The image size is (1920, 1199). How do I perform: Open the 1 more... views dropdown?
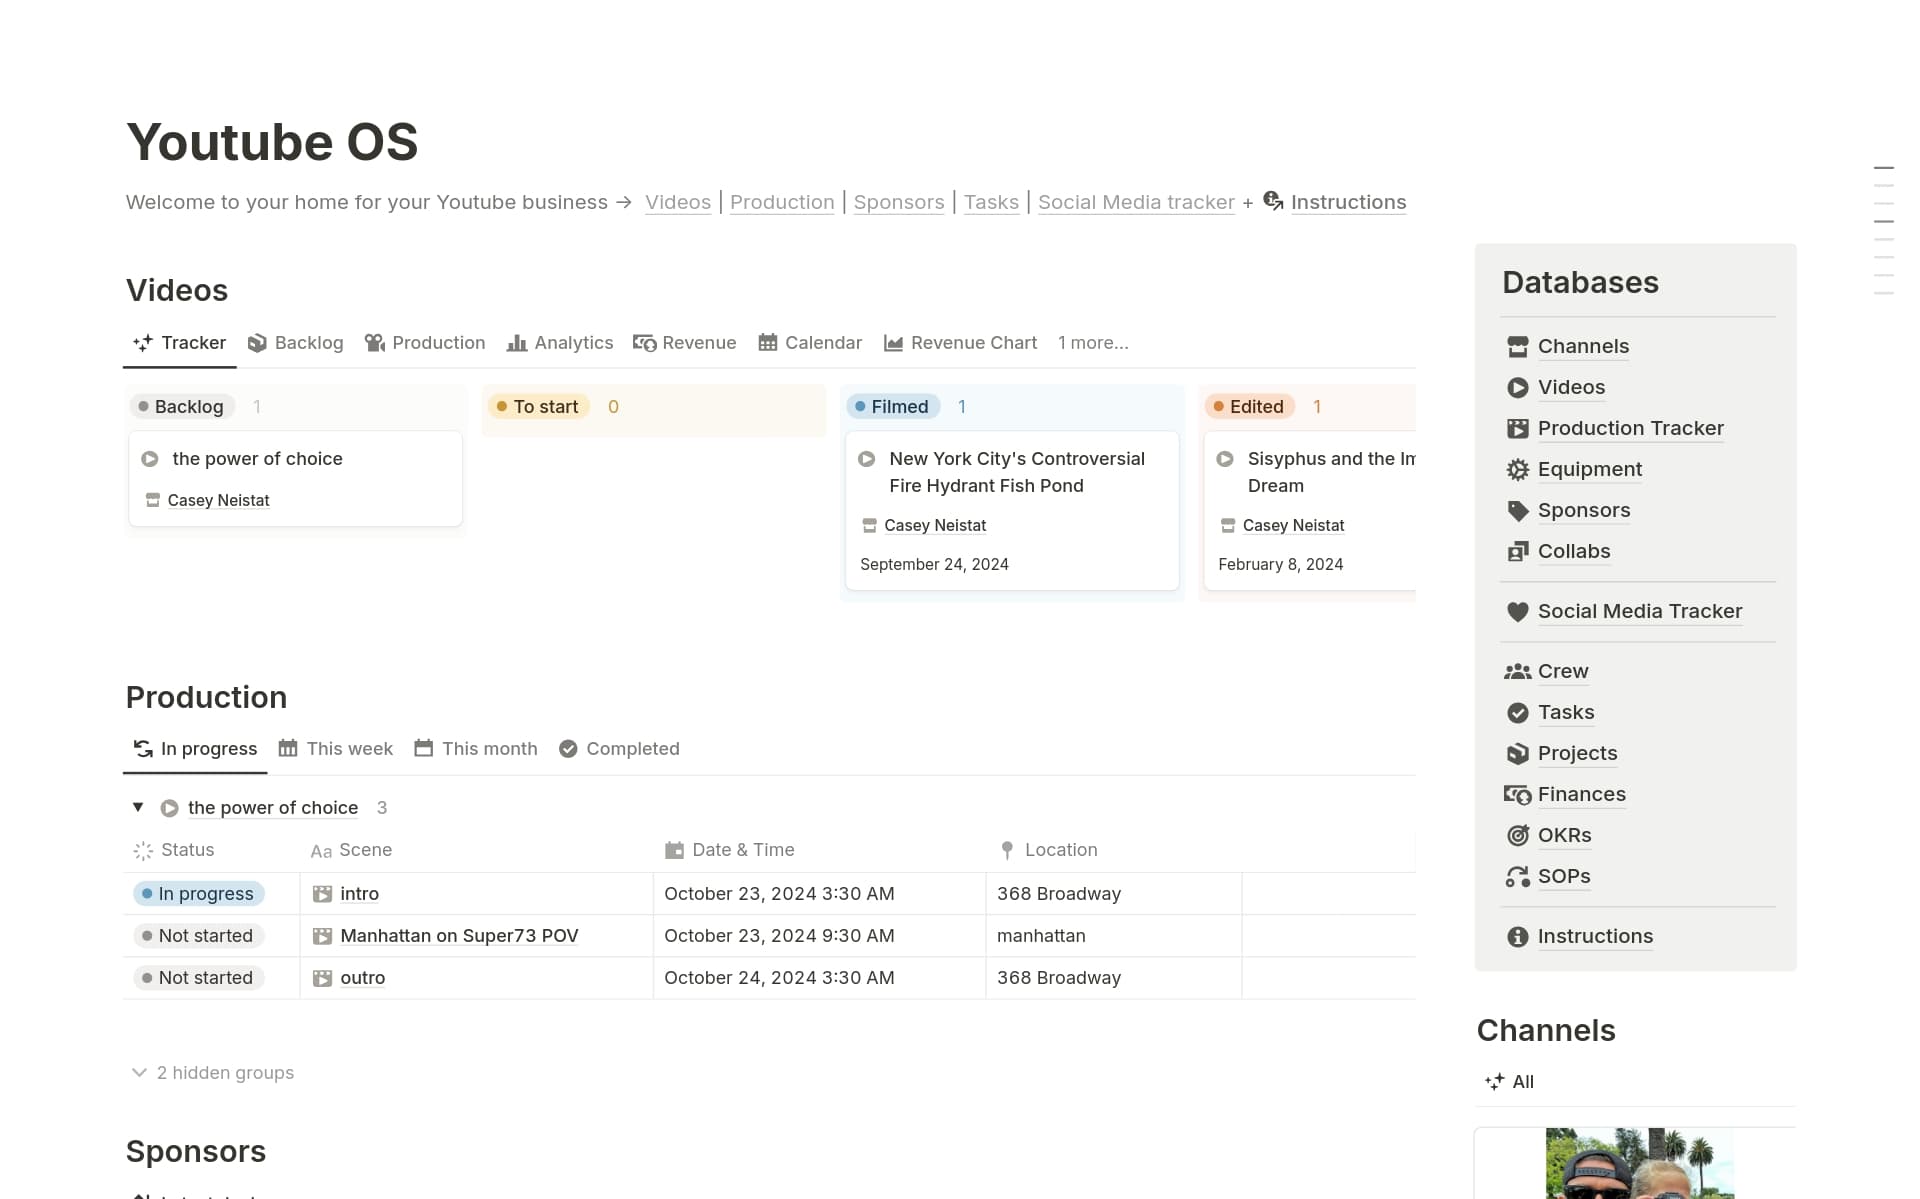[x=1093, y=342]
